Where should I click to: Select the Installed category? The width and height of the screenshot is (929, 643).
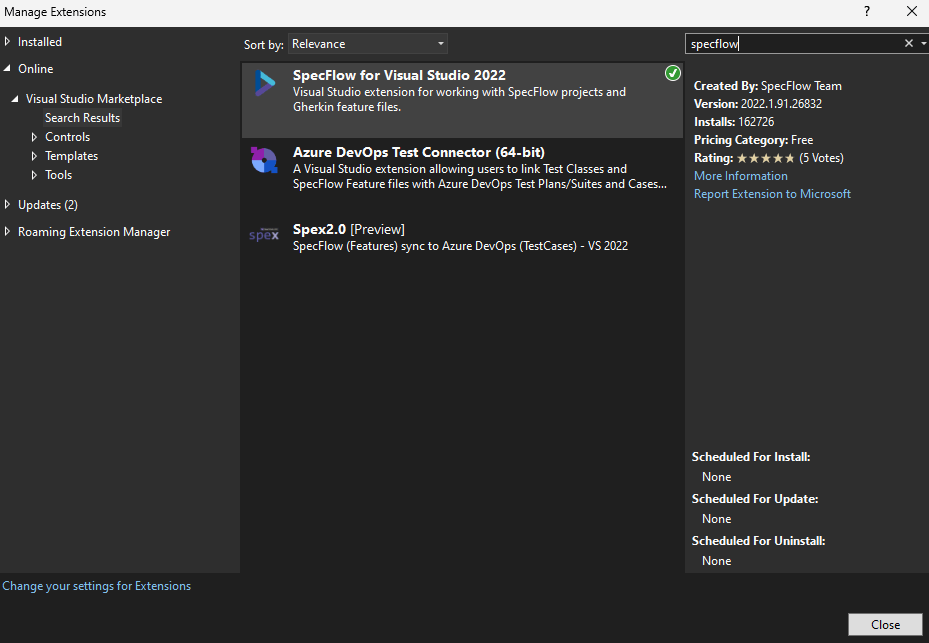[x=36, y=41]
